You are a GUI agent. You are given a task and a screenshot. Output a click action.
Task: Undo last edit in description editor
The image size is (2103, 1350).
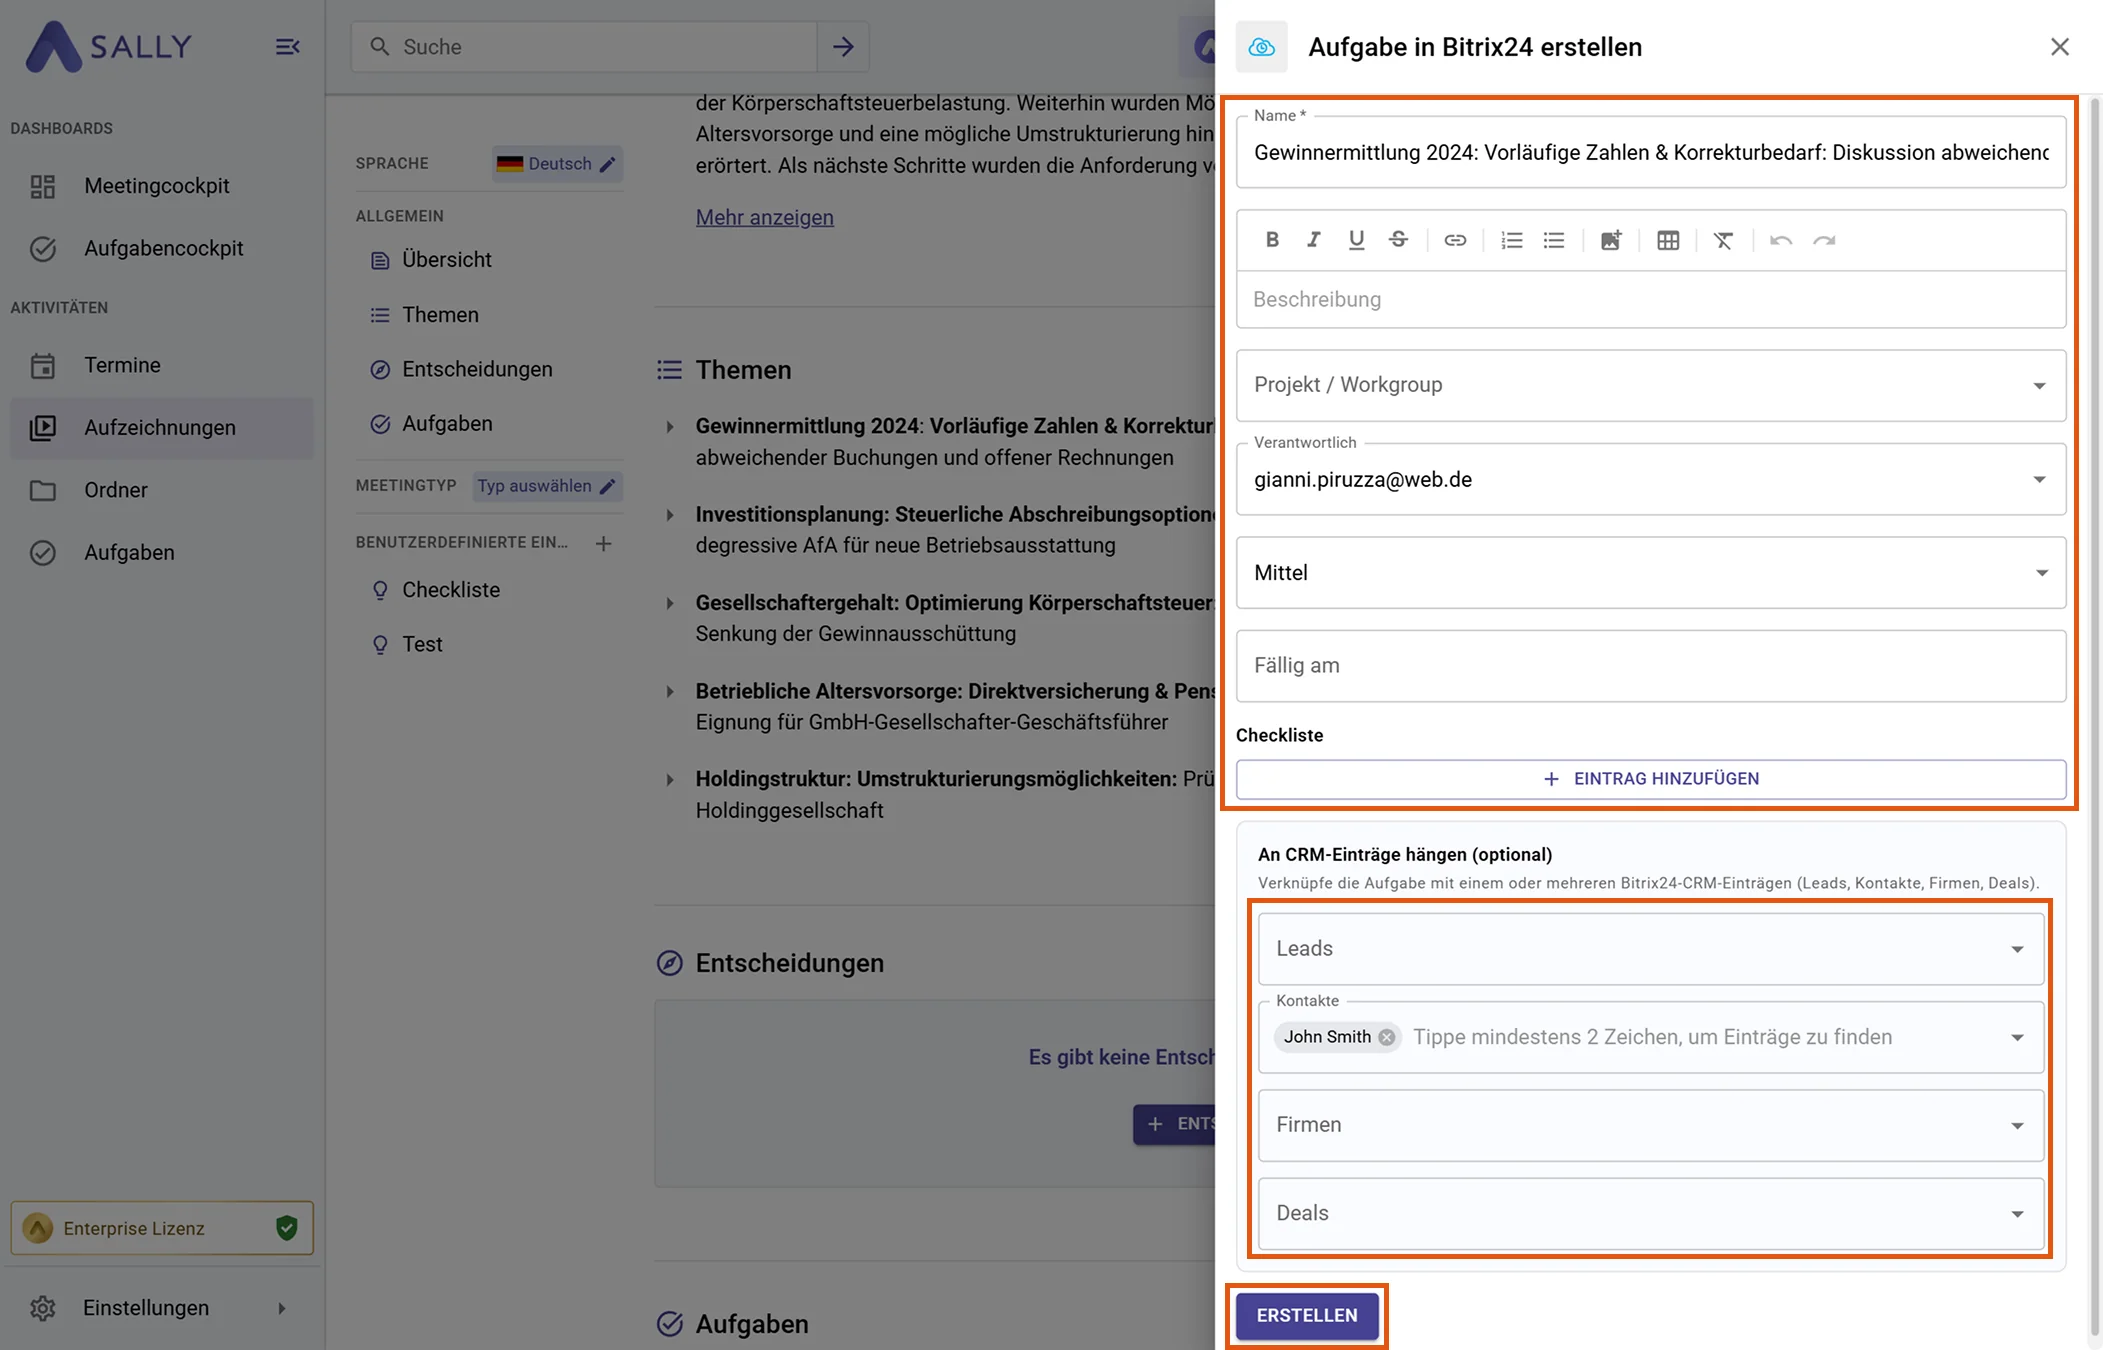(1781, 240)
